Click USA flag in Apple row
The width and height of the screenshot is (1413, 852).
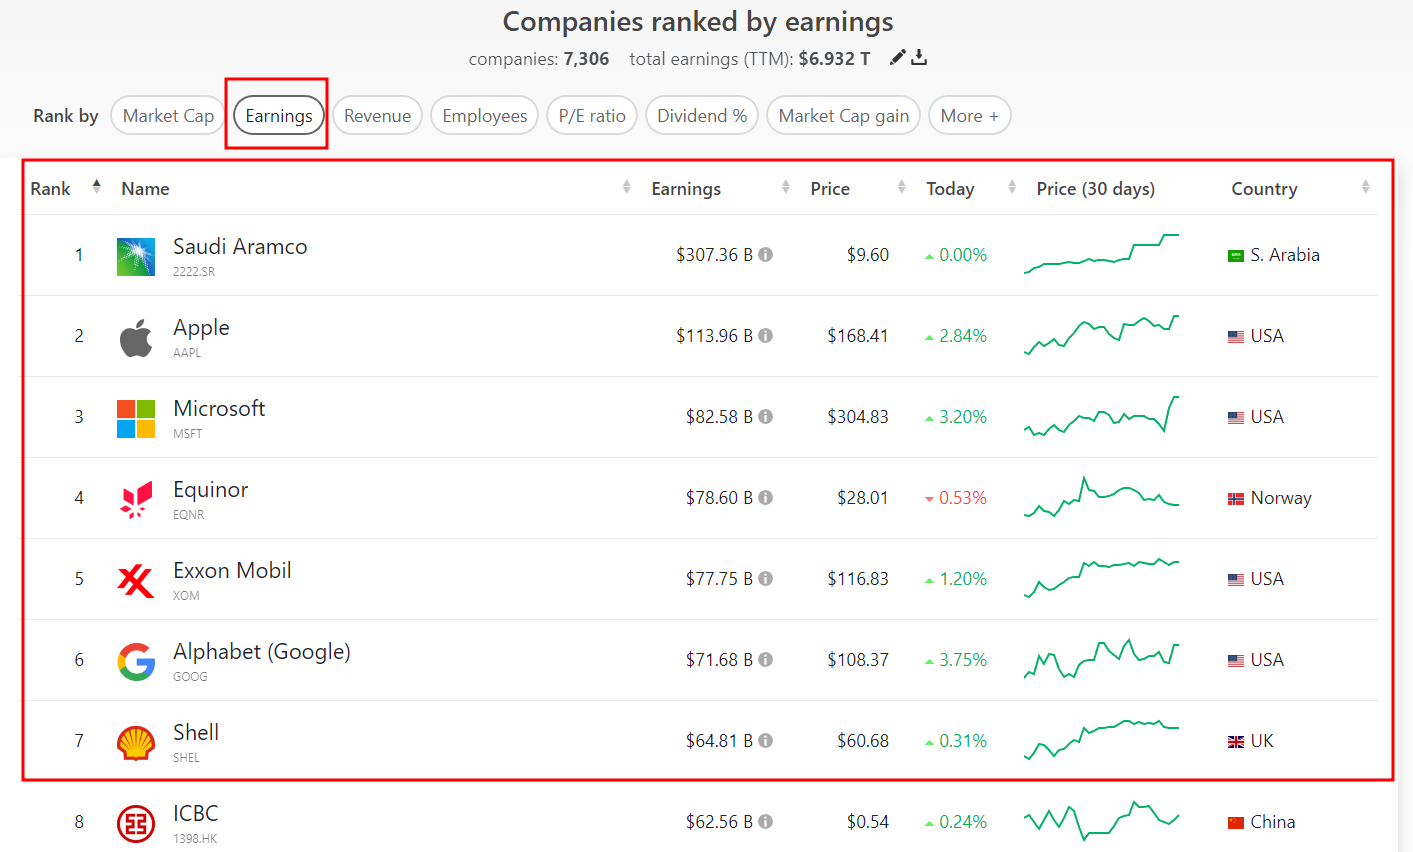1236,337
